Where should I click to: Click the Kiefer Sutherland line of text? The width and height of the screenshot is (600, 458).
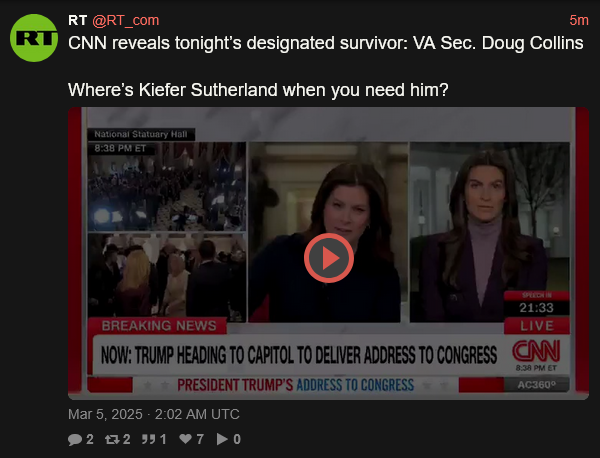coord(258,90)
